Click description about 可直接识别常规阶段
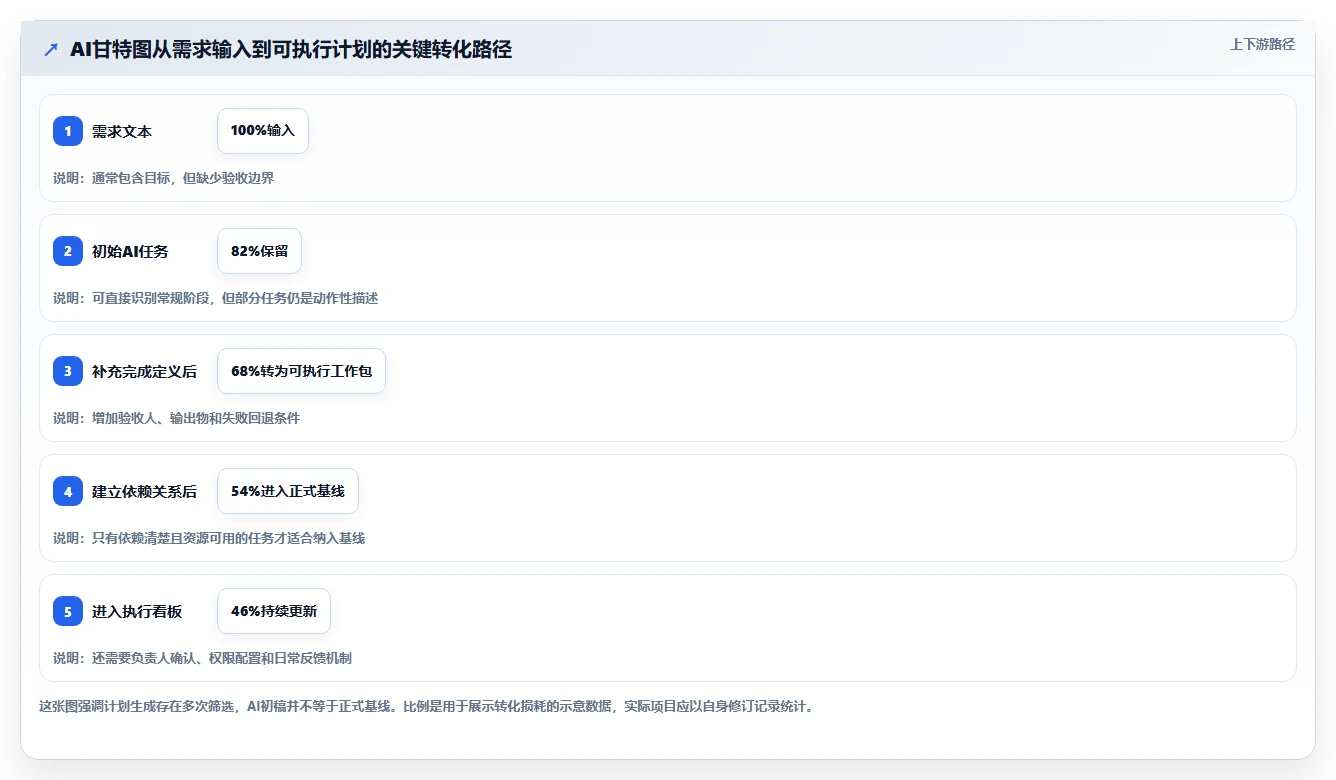The height and width of the screenshot is (780, 1336). click(x=216, y=298)
